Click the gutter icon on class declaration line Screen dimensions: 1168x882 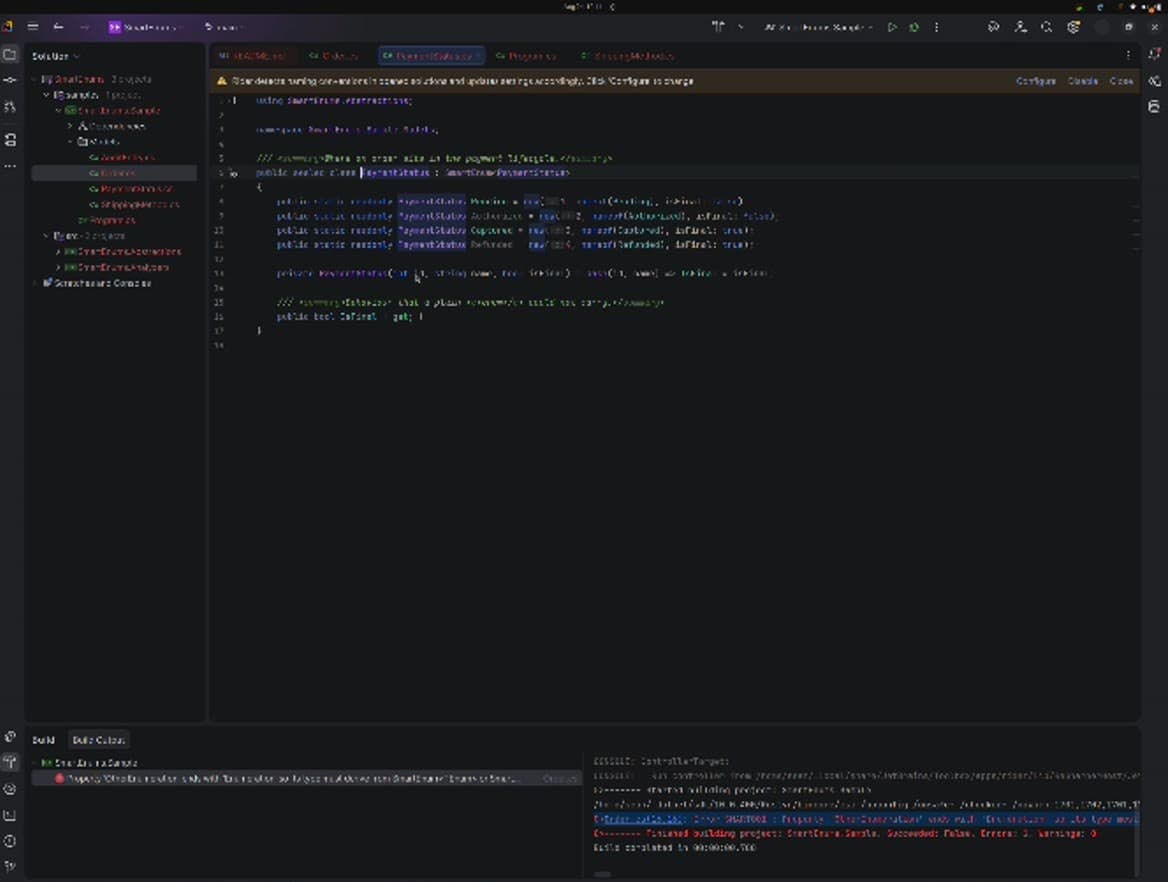point(233,173)
